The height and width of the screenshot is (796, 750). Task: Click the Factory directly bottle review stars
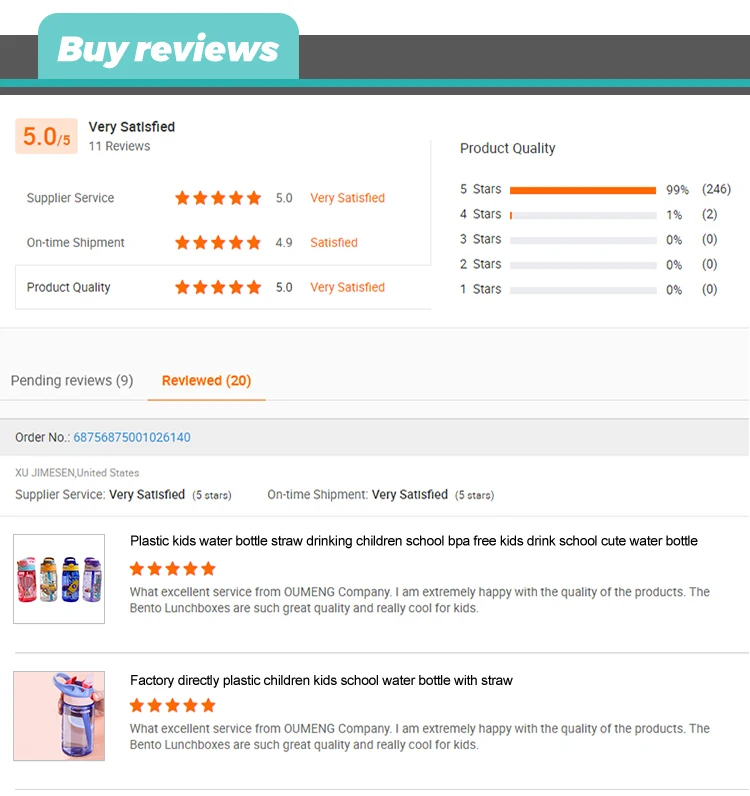click(173, 705)
